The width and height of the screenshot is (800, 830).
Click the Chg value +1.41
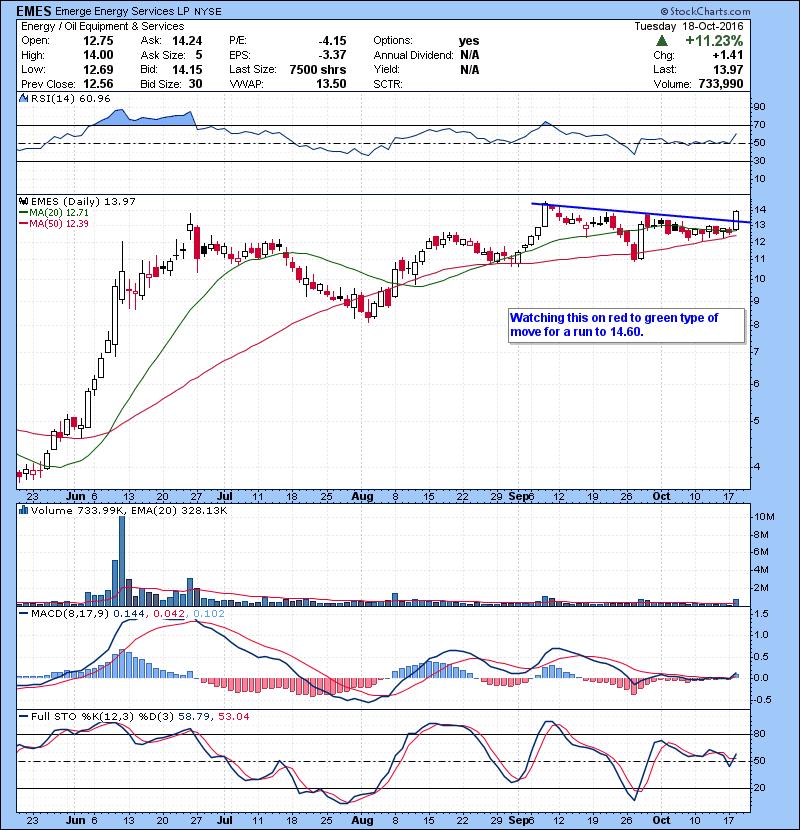pyautogui.click(x=727, y=55)
